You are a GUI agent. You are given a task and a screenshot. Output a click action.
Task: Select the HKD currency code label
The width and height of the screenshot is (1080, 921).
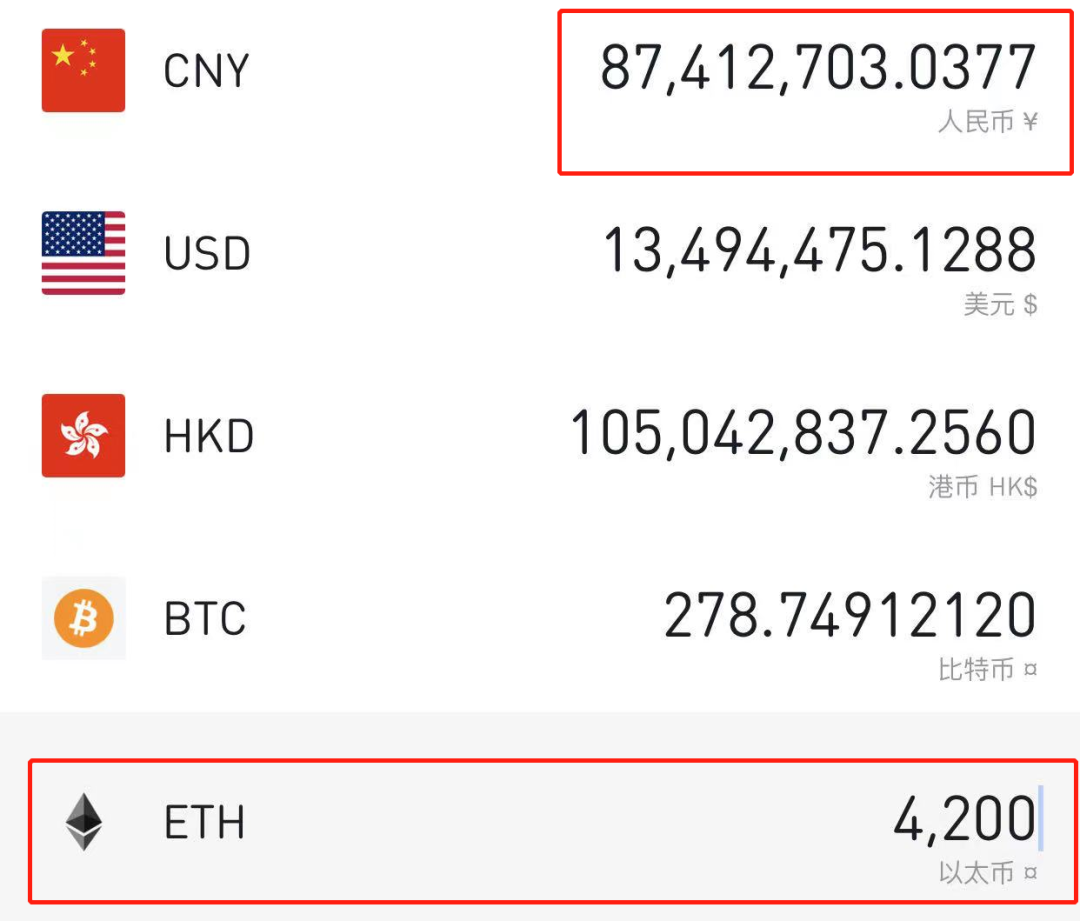[209, 435]
